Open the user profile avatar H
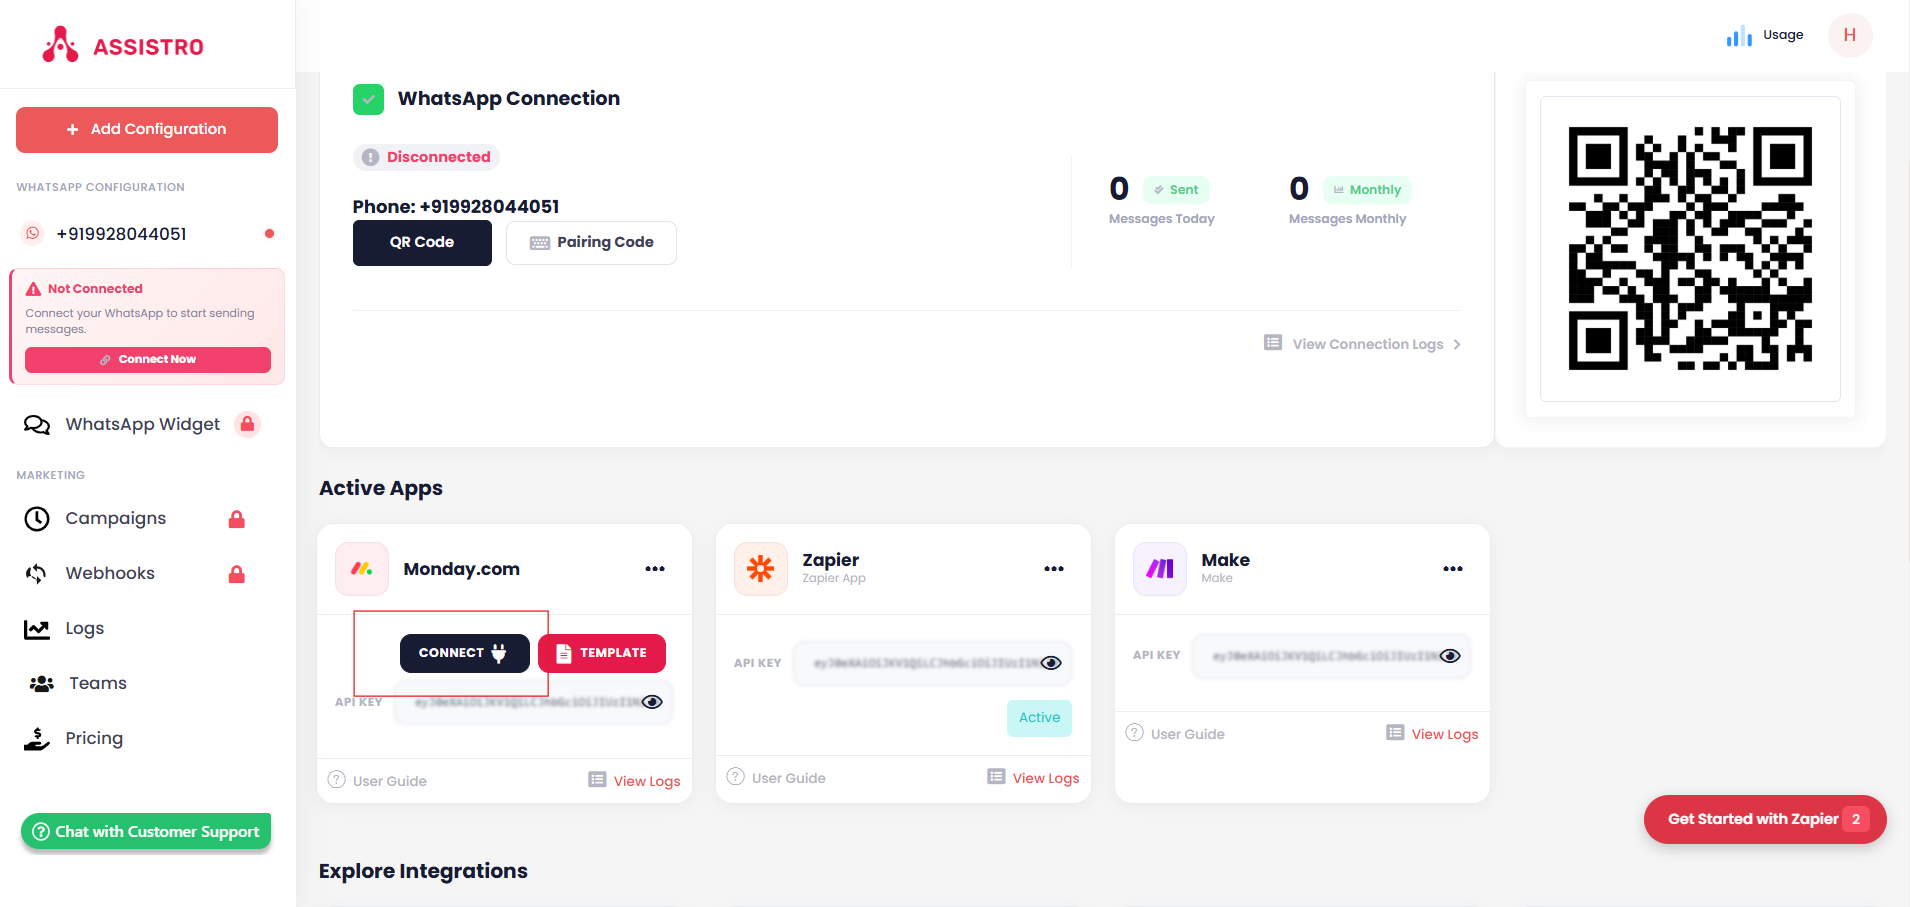The height and width of the screenshot is (907, 1910). tap(1849, 35)
